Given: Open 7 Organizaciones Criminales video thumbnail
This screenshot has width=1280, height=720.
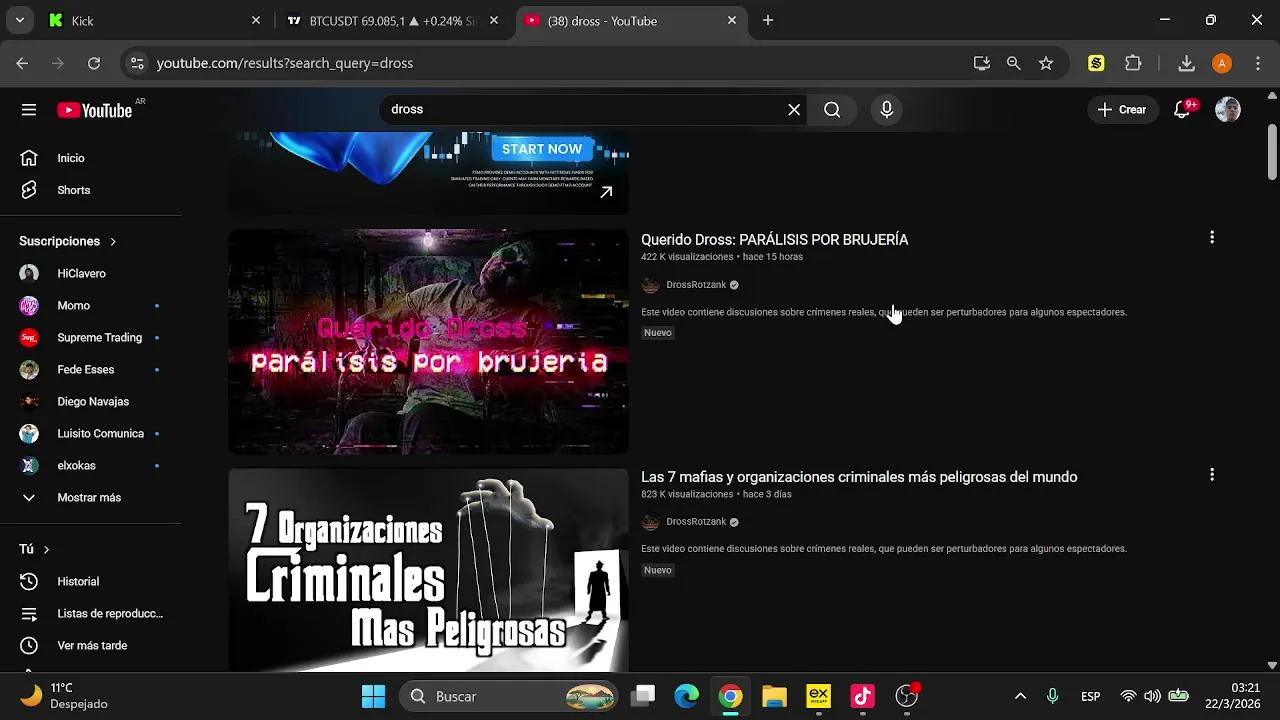Looking at the screenshot, I should (x=428, y=570).
